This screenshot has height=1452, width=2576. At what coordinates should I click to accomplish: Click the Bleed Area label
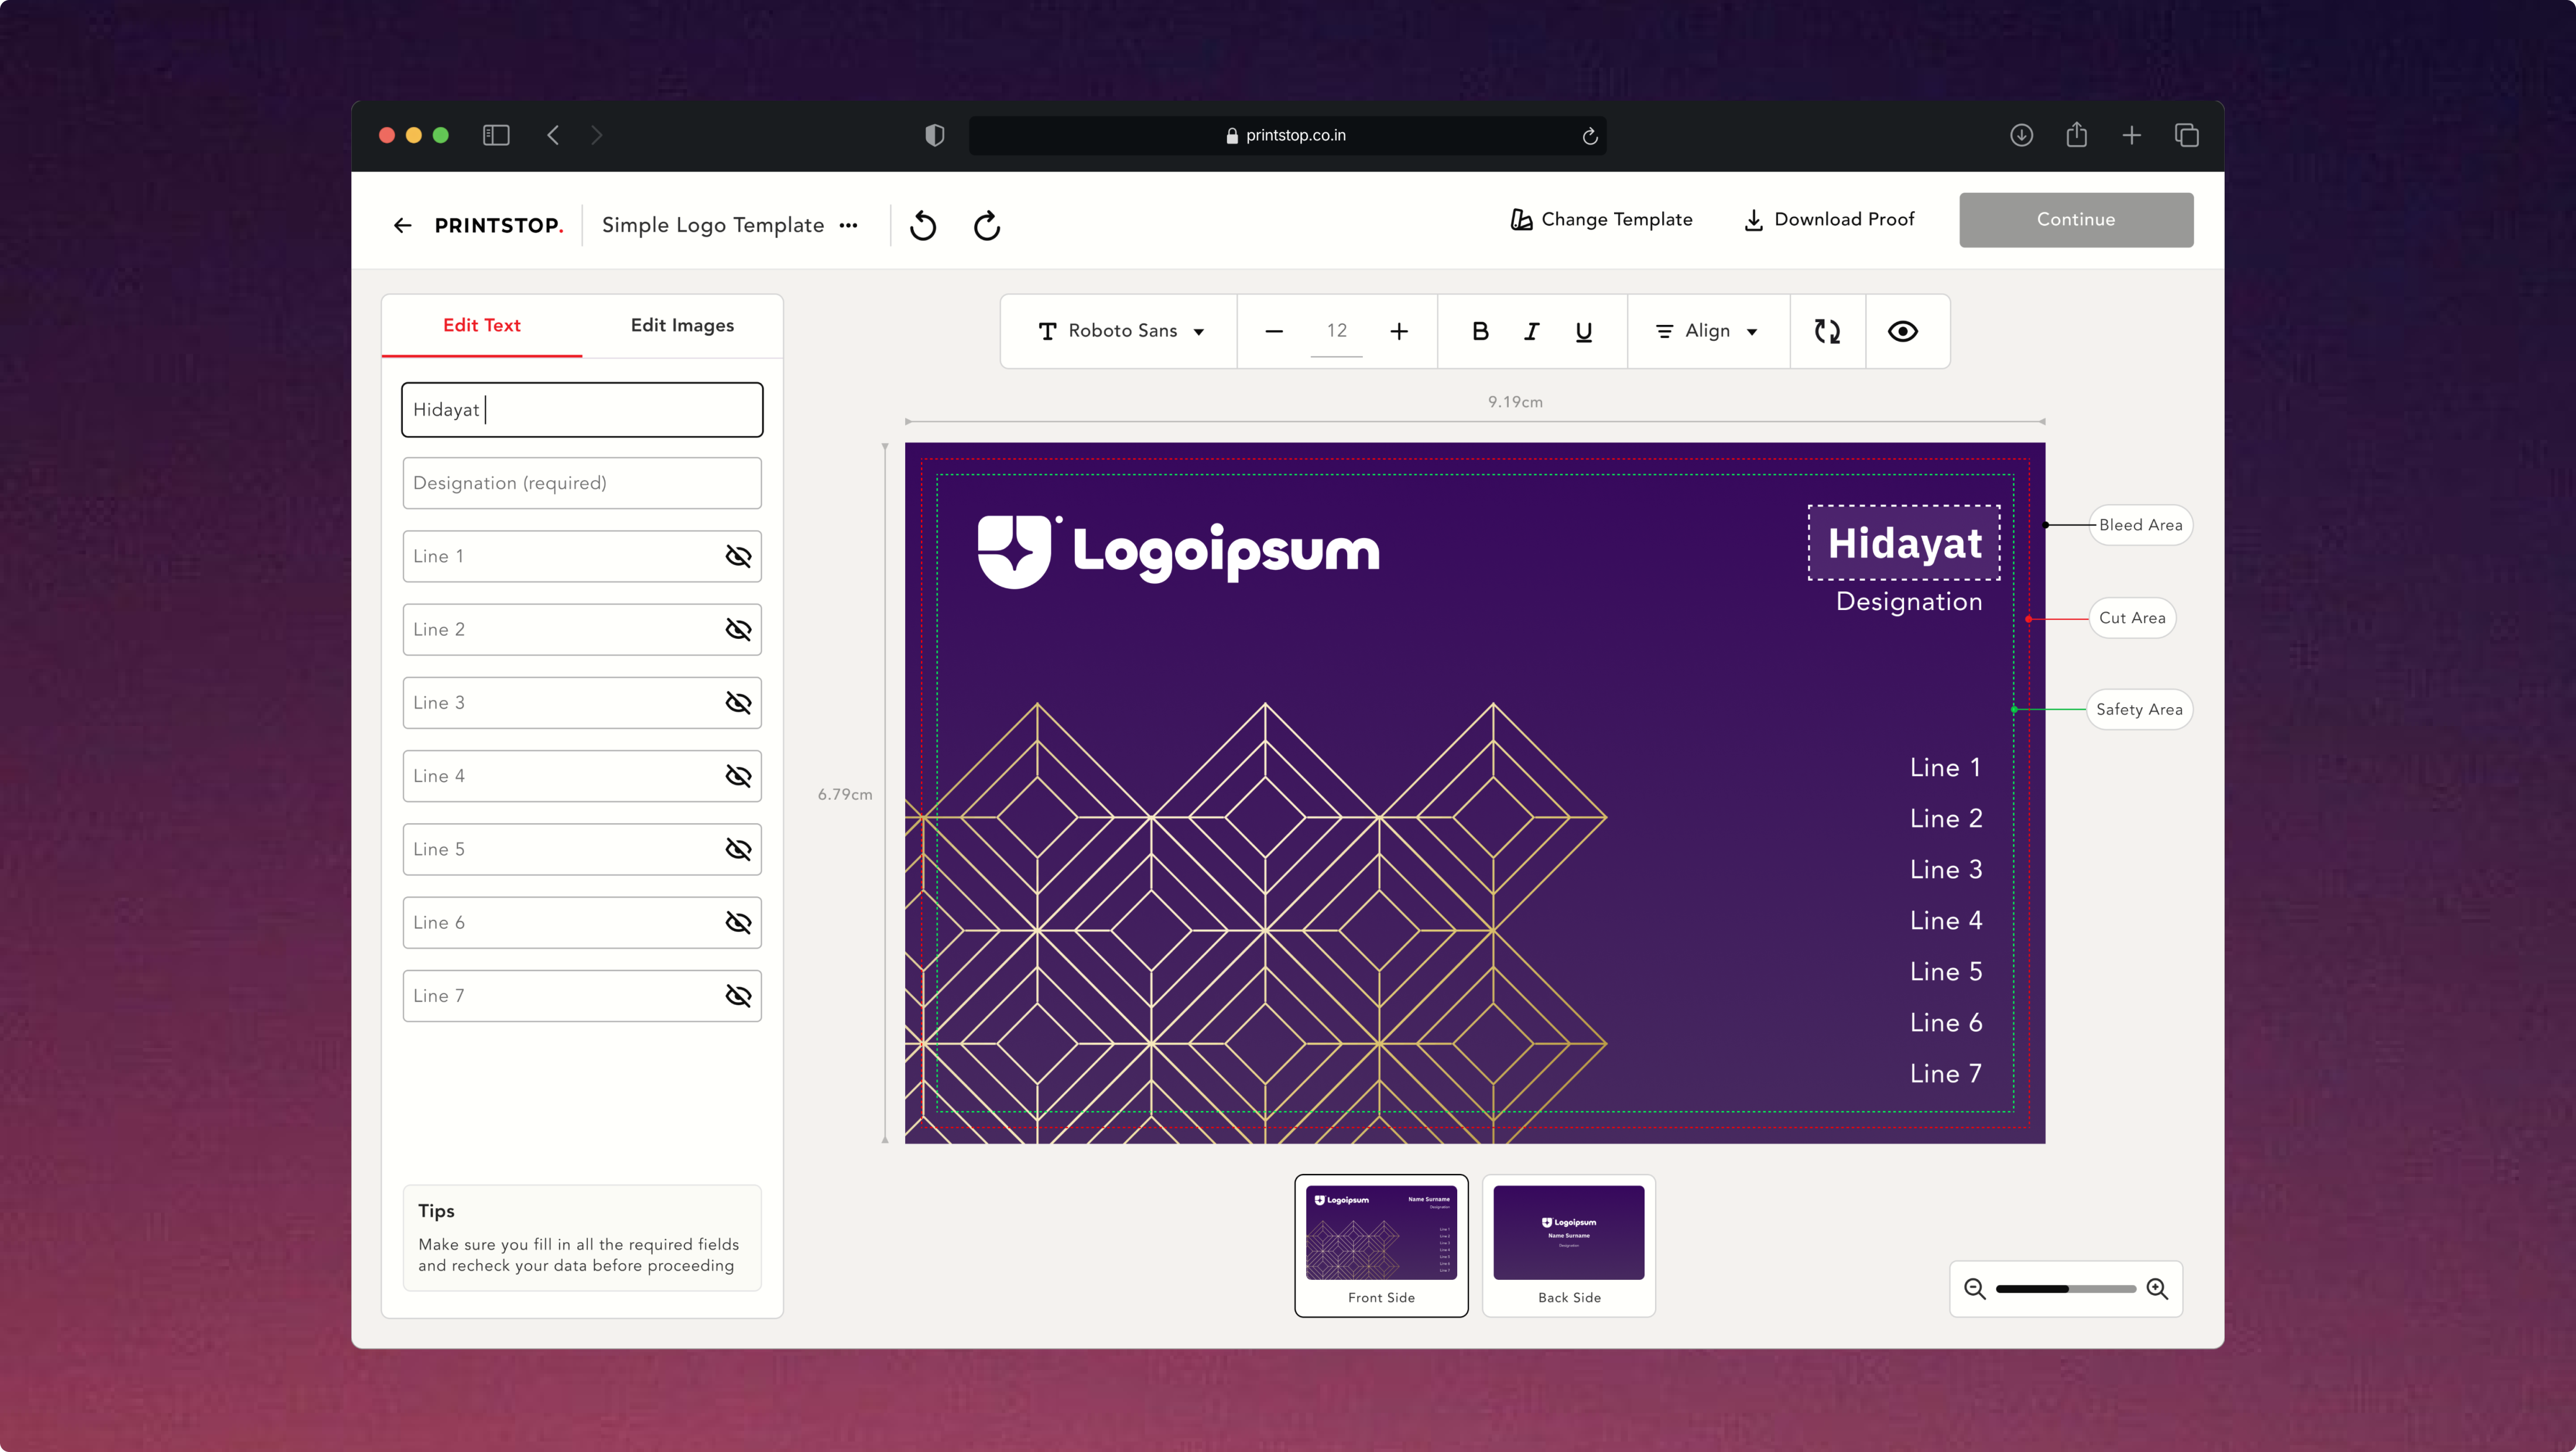click(x=2141, y=525)
